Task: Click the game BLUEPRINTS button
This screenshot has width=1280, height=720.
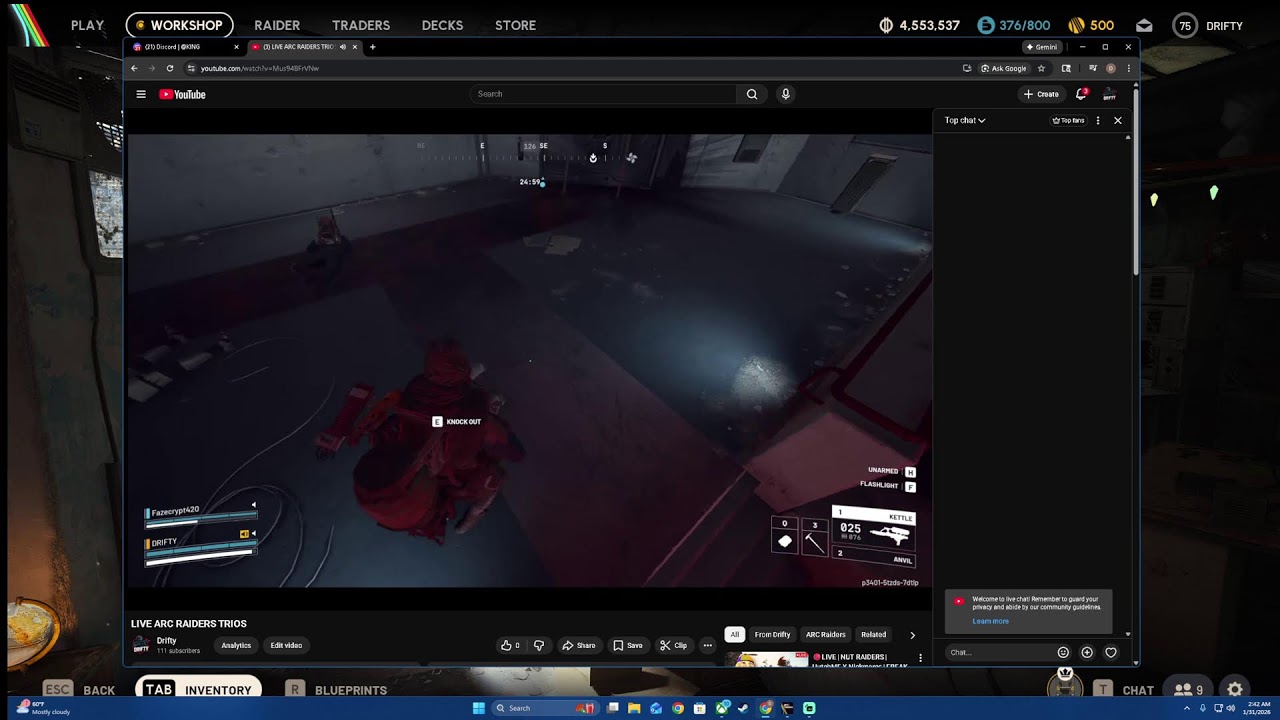Action: tap(336, 690)
